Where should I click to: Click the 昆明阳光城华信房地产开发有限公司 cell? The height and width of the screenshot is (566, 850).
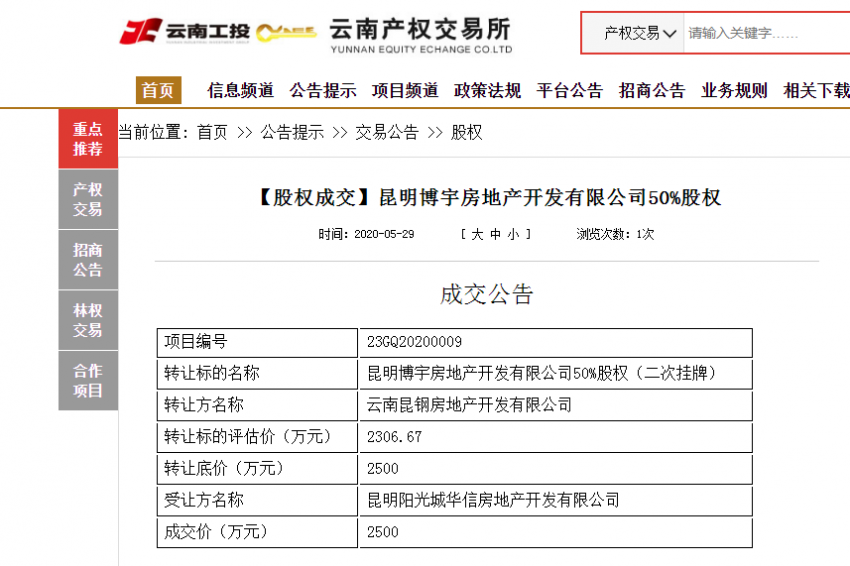pos(556,500)
